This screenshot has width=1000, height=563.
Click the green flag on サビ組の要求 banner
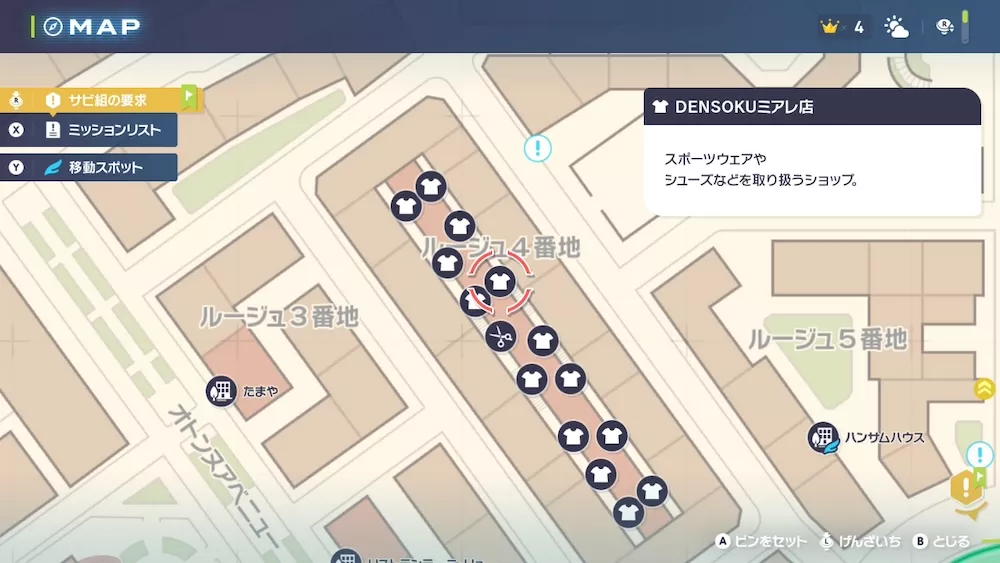(189, 98)
